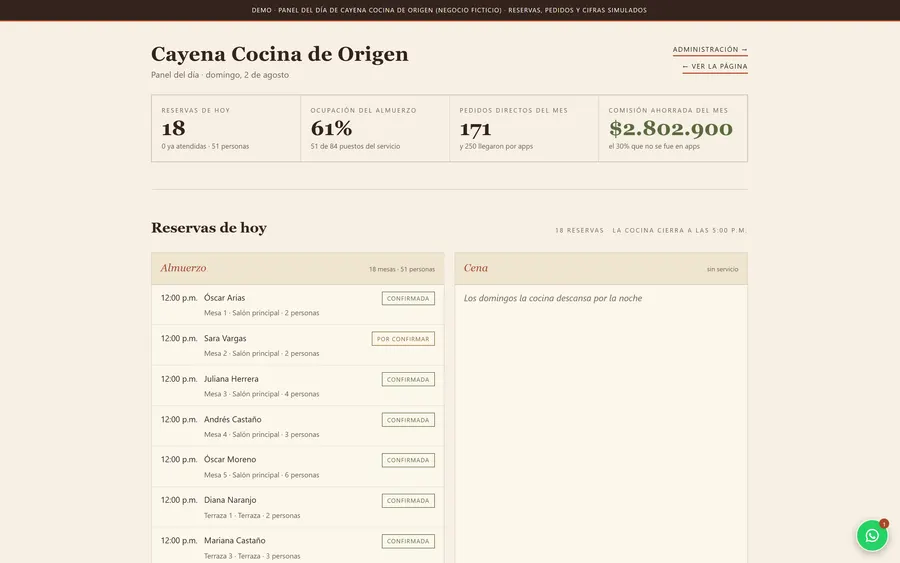Click Óscar Moreno Confirmada badge
The width and height of the screenshot is (900, 563).
[x=408, y=460]
